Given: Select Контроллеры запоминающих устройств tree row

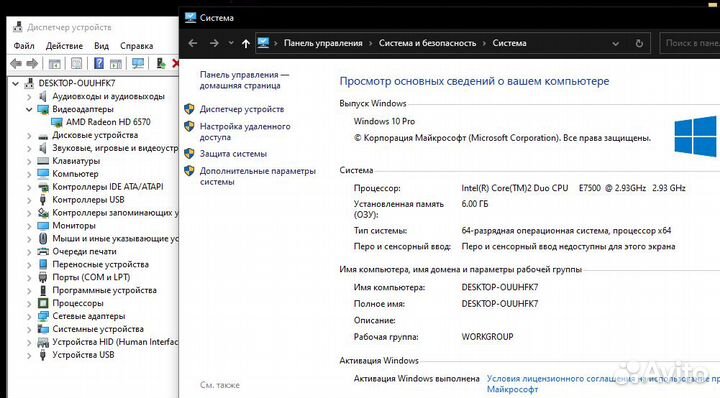Looking at the screenshot, I should coord(115,213).
